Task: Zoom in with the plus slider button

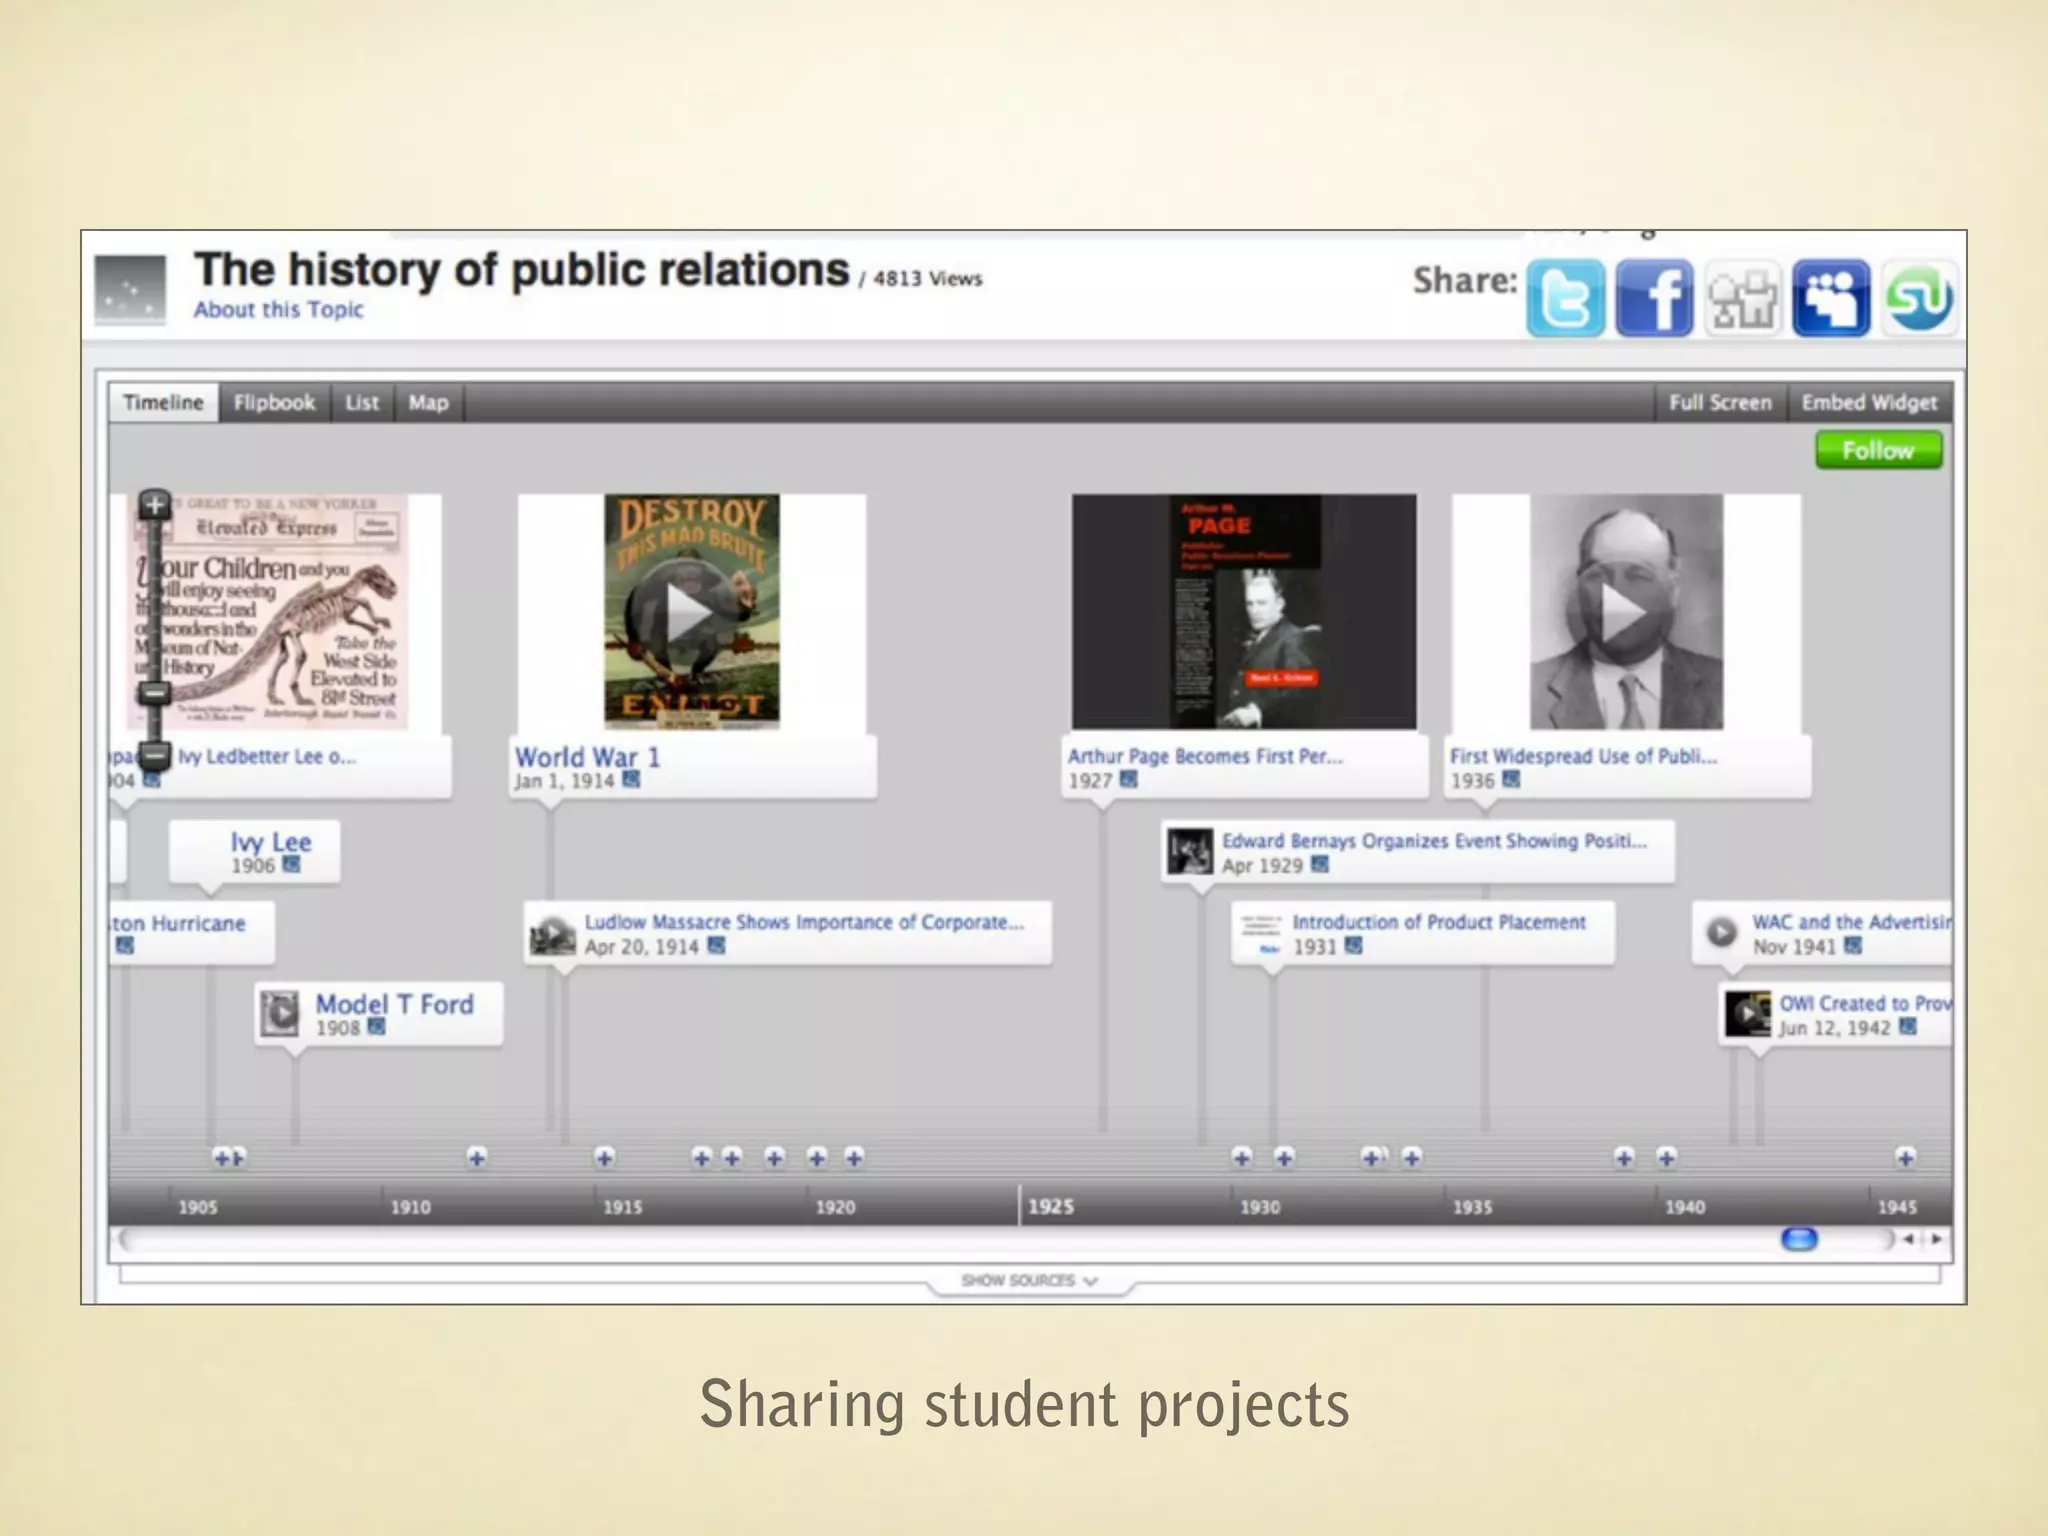Action: click(x=154, y=505)
